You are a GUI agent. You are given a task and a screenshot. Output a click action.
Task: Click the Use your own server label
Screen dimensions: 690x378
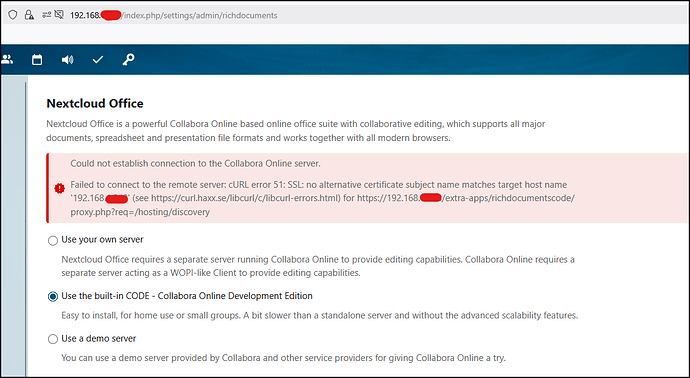click(103, 240)
